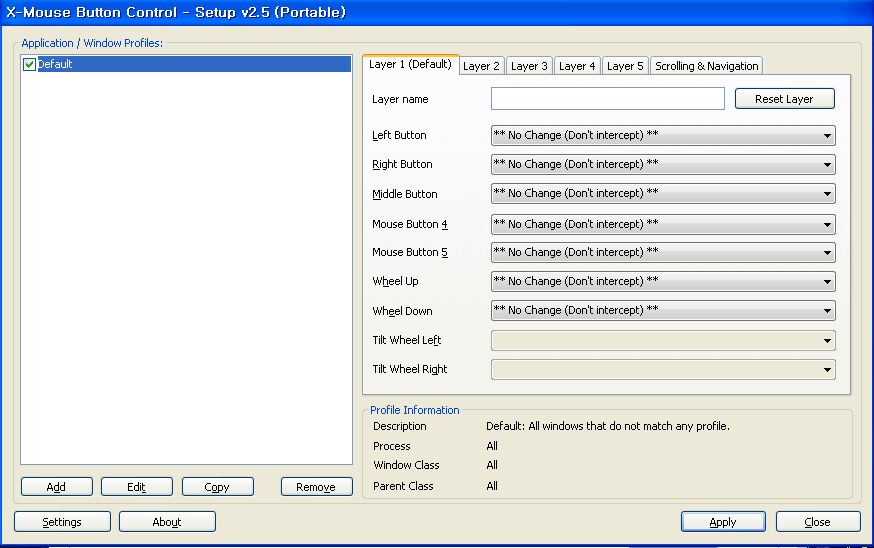Expand the Right Button action dropdown
Image resolution: width=874 pixels, height=548 pixels.
click(x=663, y=164)
